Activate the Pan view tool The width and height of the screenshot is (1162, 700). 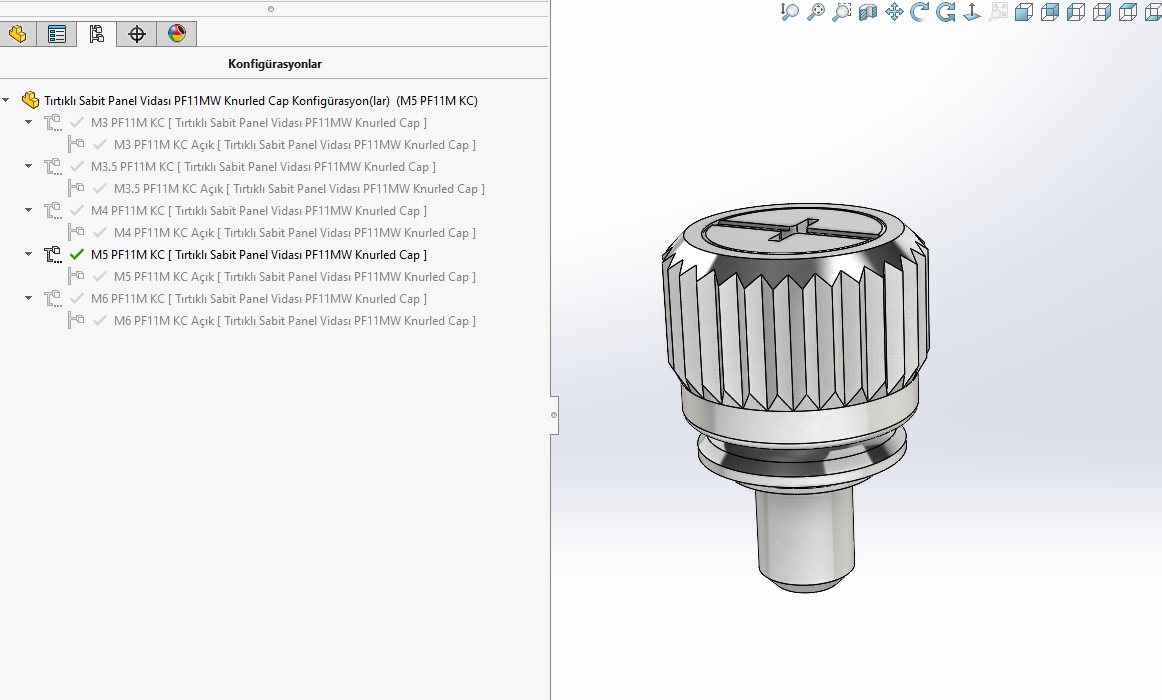pos(894,12)
